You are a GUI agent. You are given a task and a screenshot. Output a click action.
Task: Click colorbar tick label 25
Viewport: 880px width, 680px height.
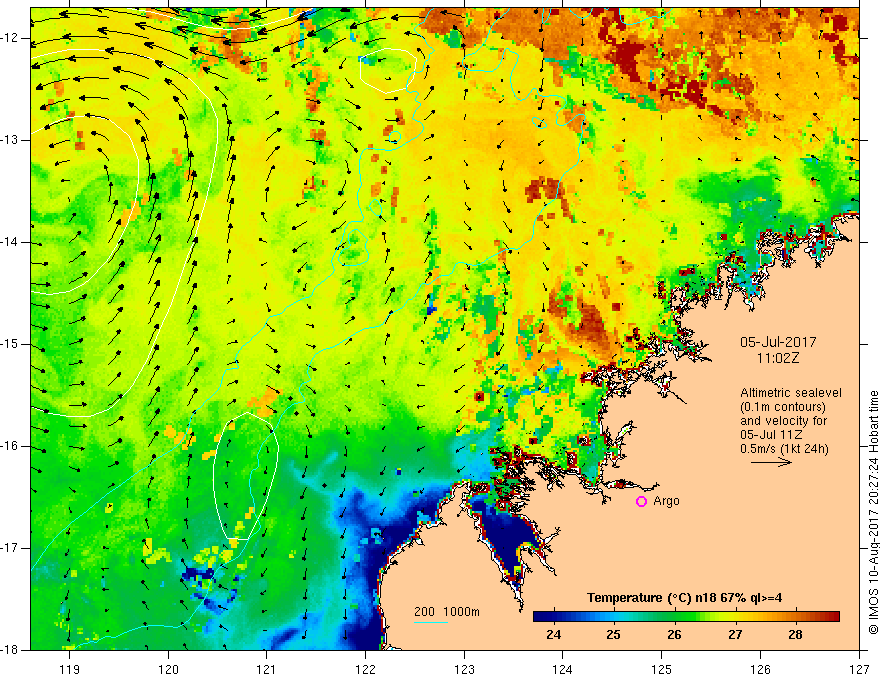[x=613, y=635]
